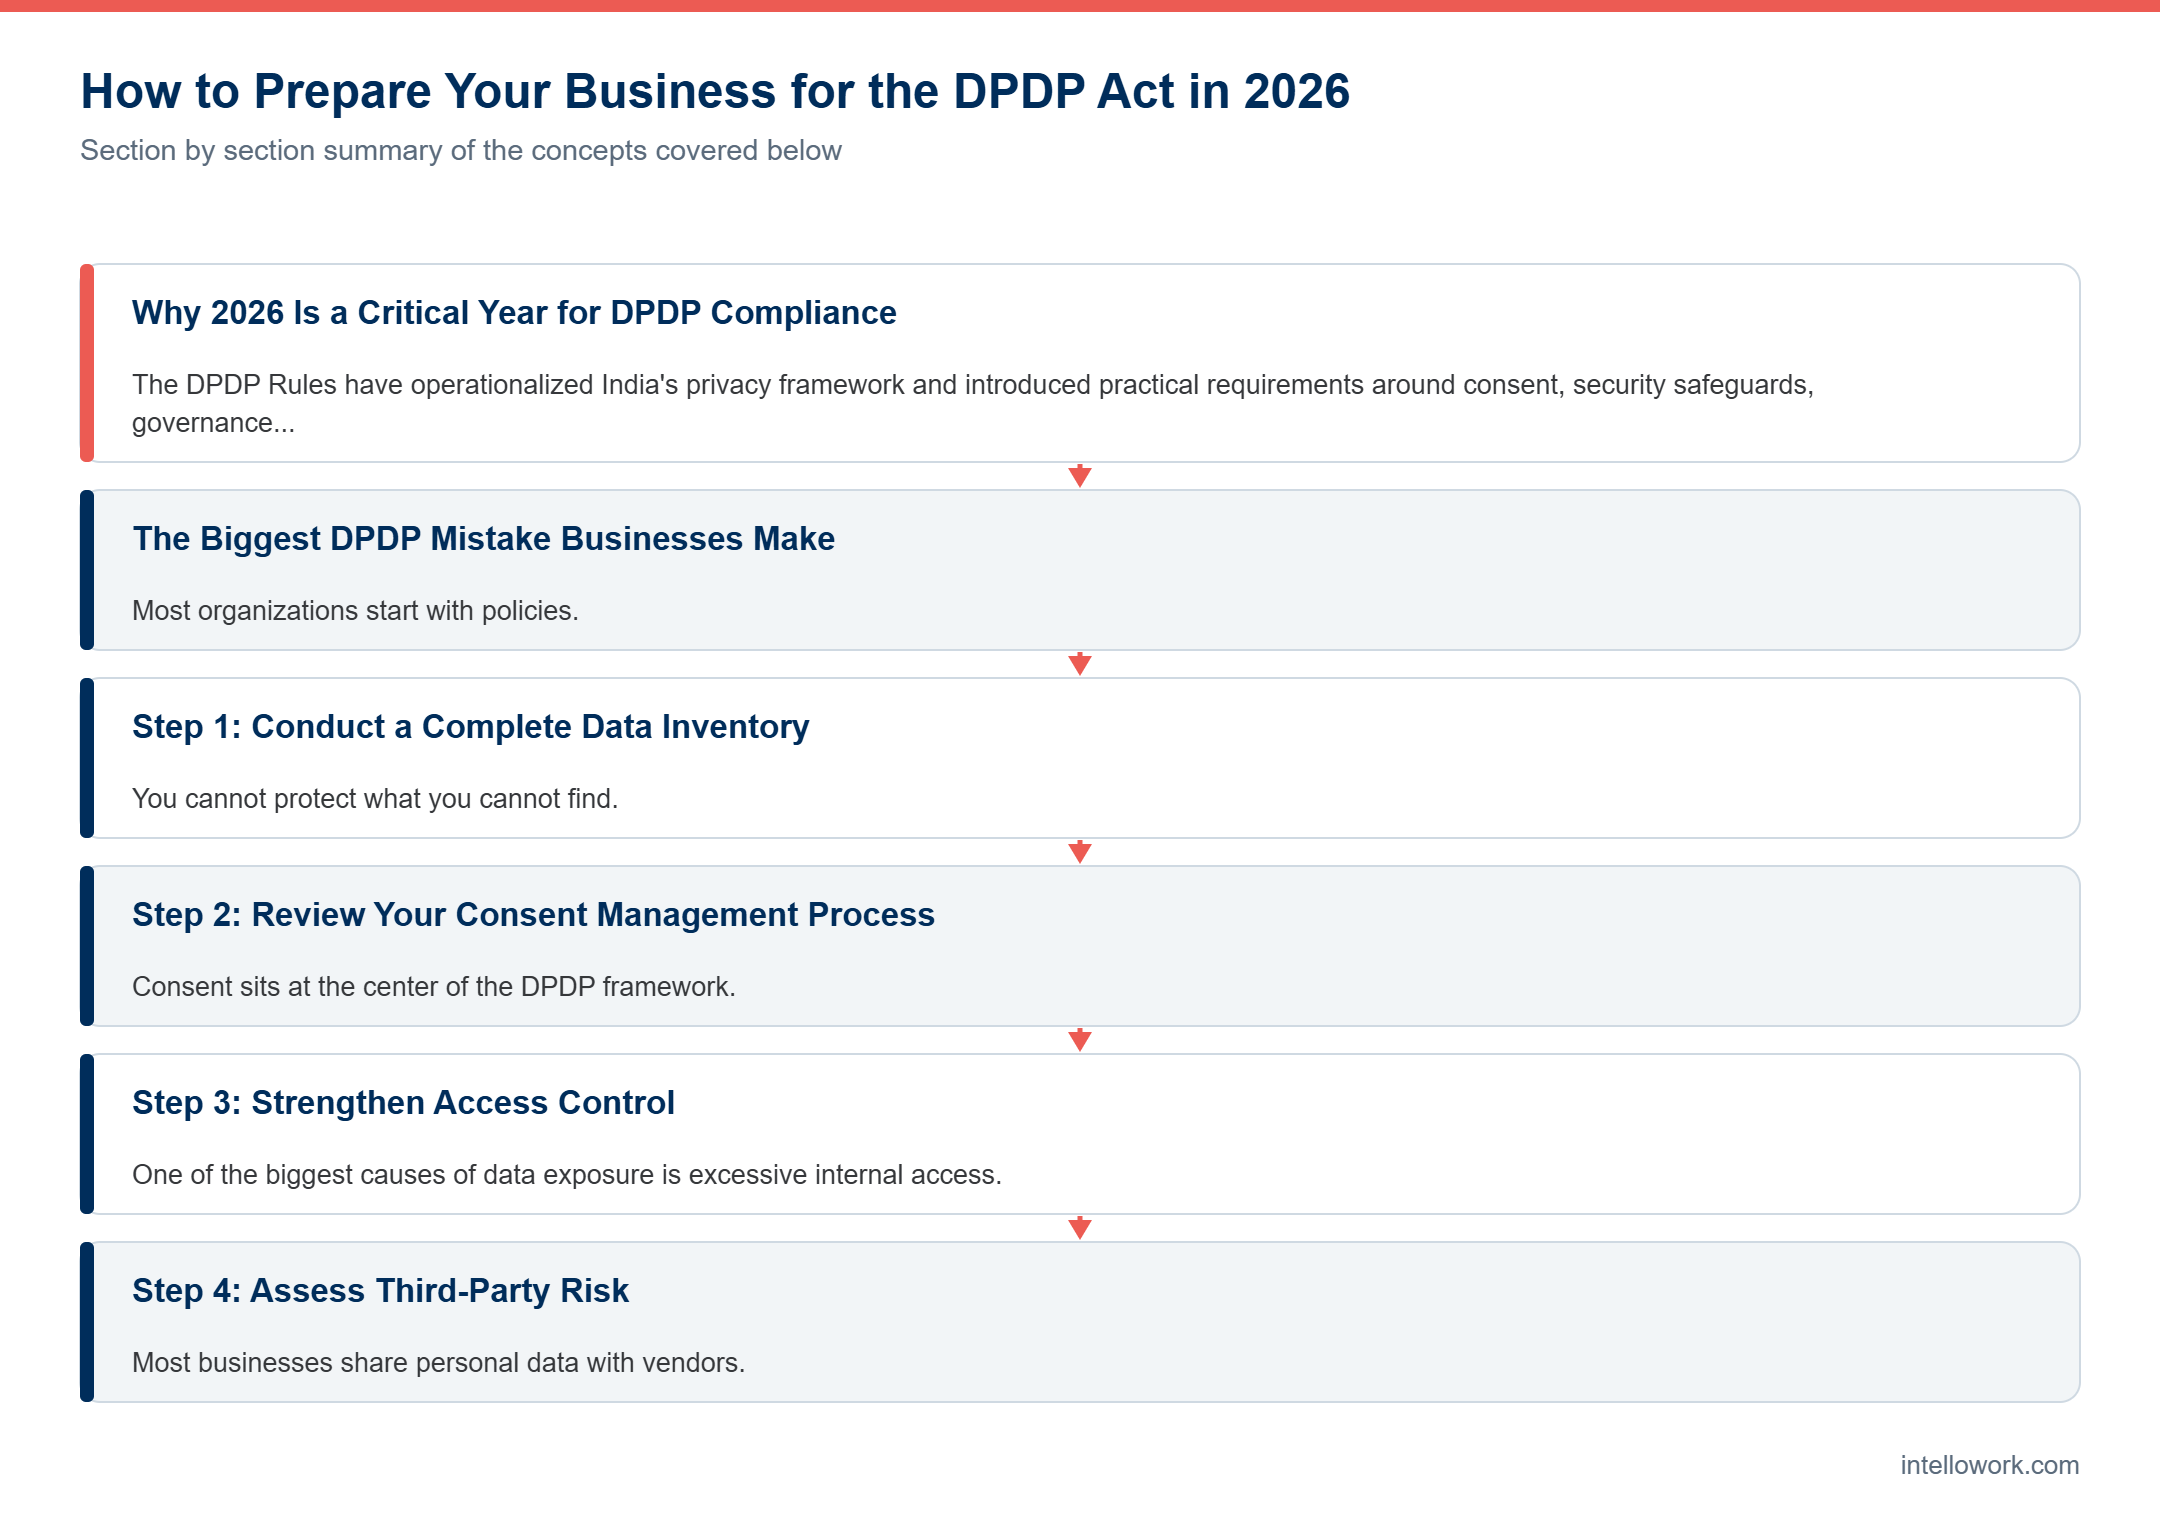Select 'The Biggest DPDP Mistake Businesses Make' heading
Screen dimensions: 2160x1514
coord(483,539)
